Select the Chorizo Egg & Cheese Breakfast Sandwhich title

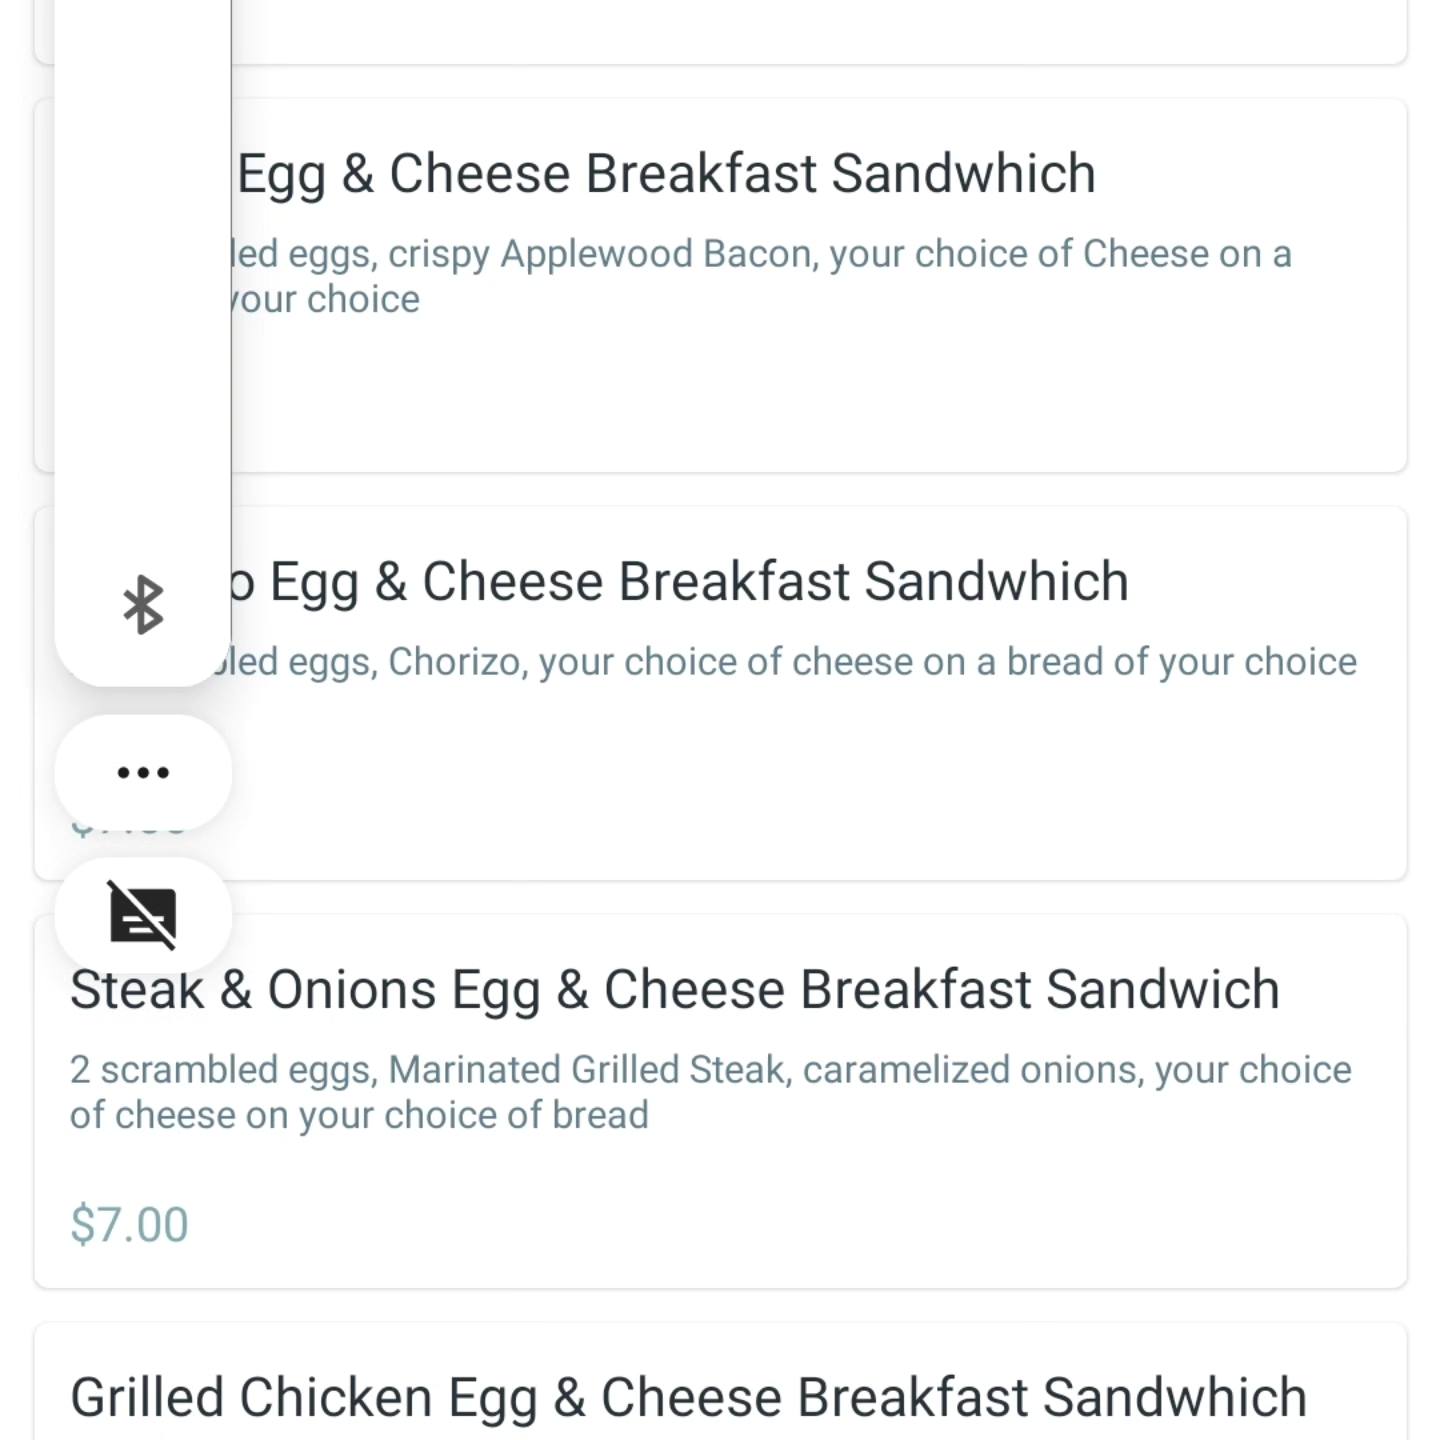point(698,581)
